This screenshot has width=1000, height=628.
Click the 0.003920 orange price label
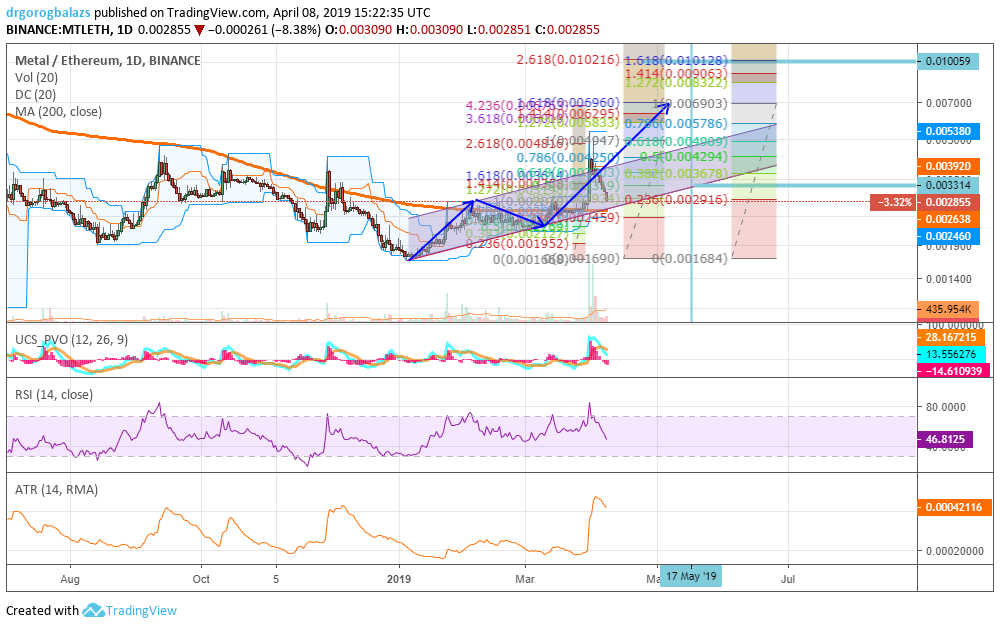click(x=948, y=166)
